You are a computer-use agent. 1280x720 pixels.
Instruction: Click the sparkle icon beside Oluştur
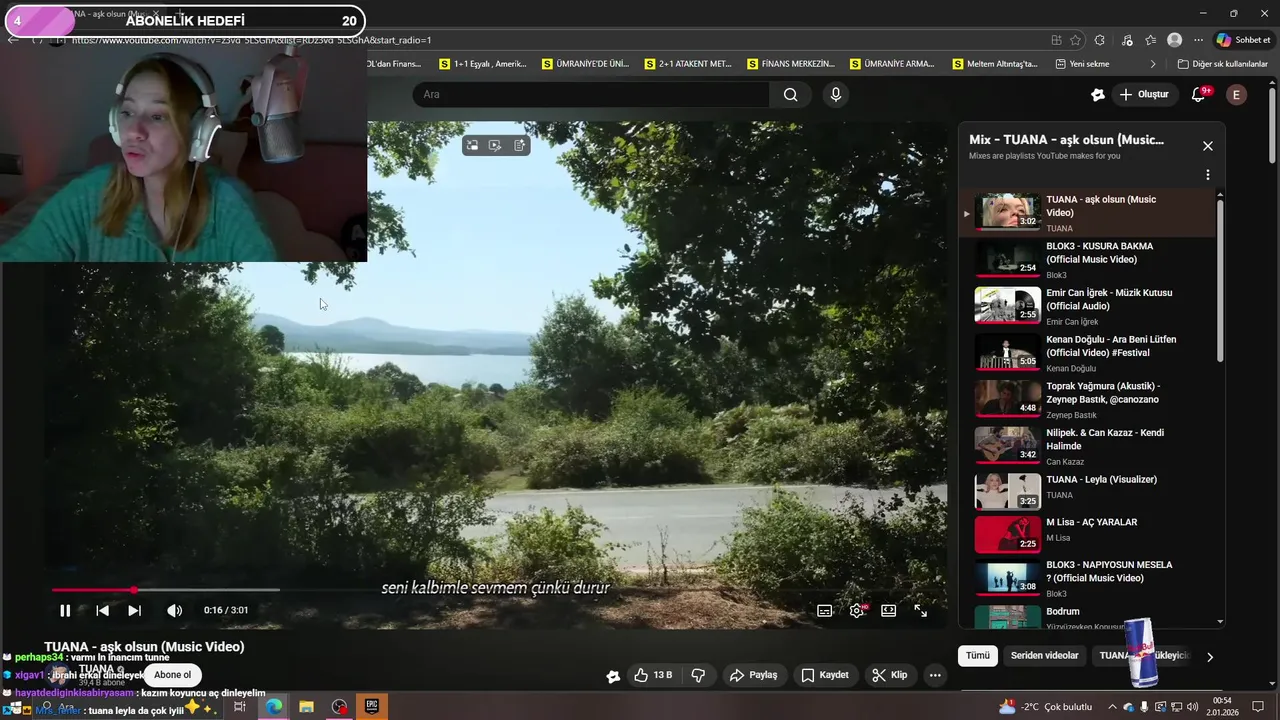(1098, 94)
